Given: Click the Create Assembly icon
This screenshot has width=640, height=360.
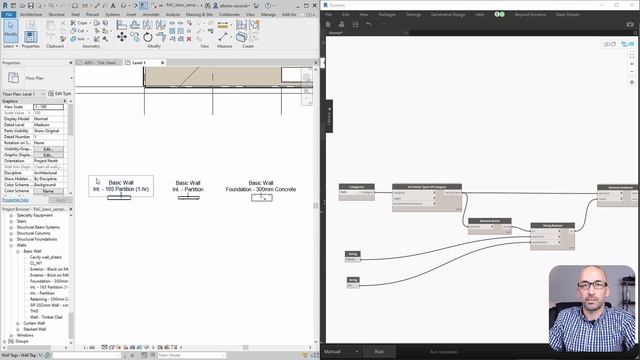Looking at the screenshot, I should coord(242,24).
